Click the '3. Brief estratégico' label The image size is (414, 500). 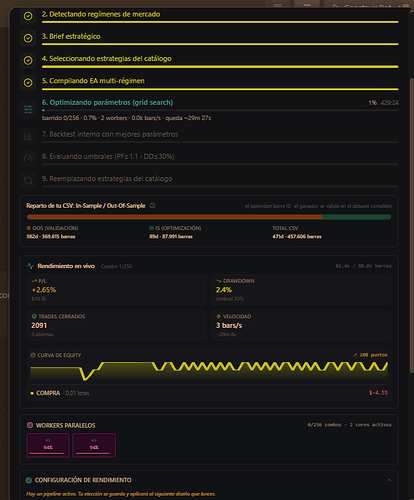point(71,36)
